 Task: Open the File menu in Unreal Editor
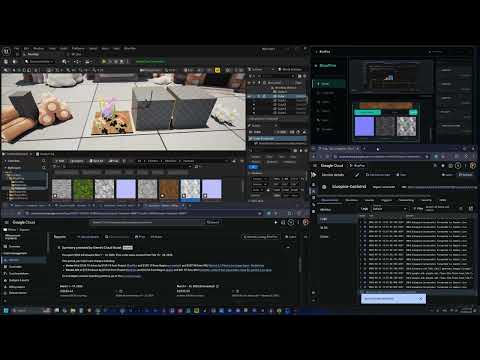click(x=16, y=49)
